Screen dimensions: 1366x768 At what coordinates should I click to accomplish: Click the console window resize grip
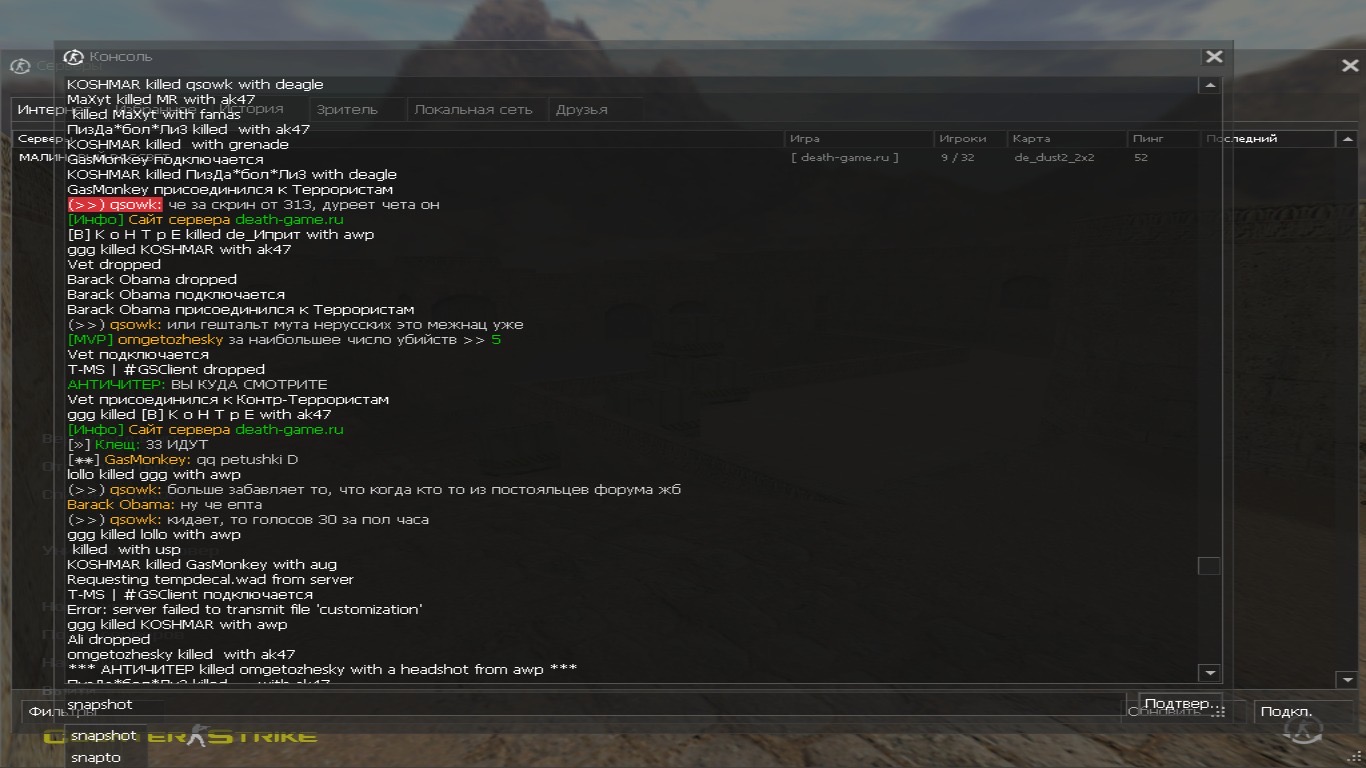[1218, 711]
